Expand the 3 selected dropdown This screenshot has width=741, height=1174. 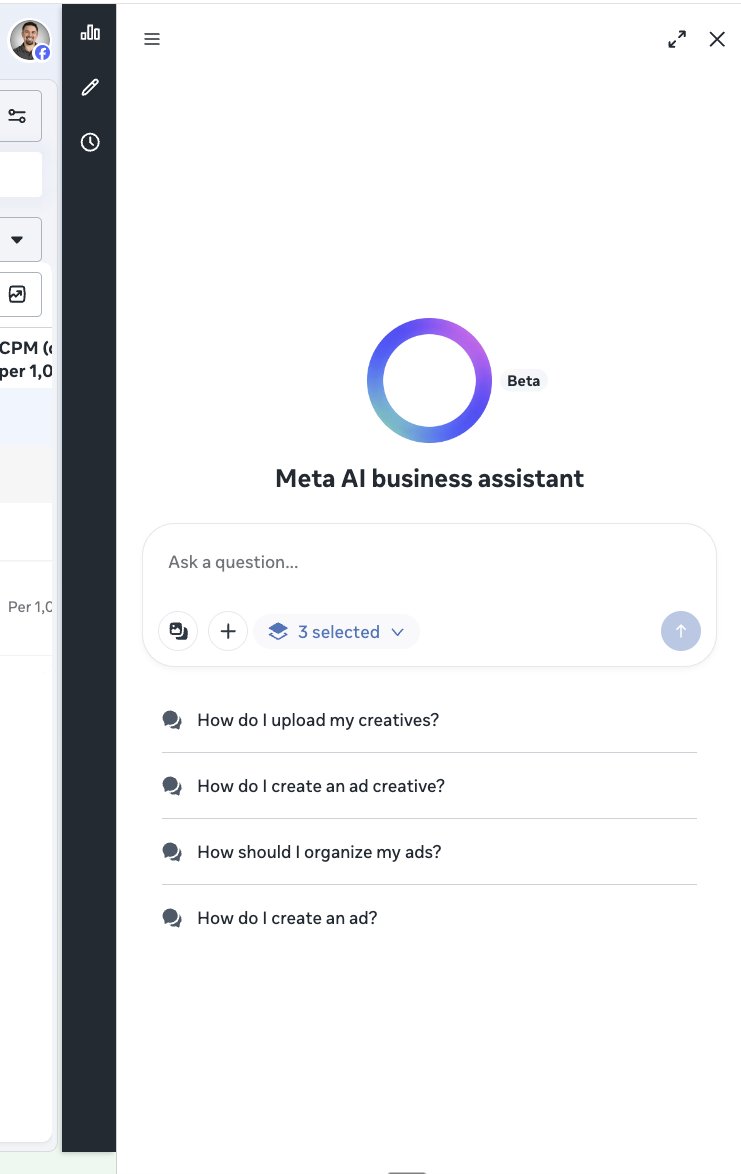click(337, 631)
